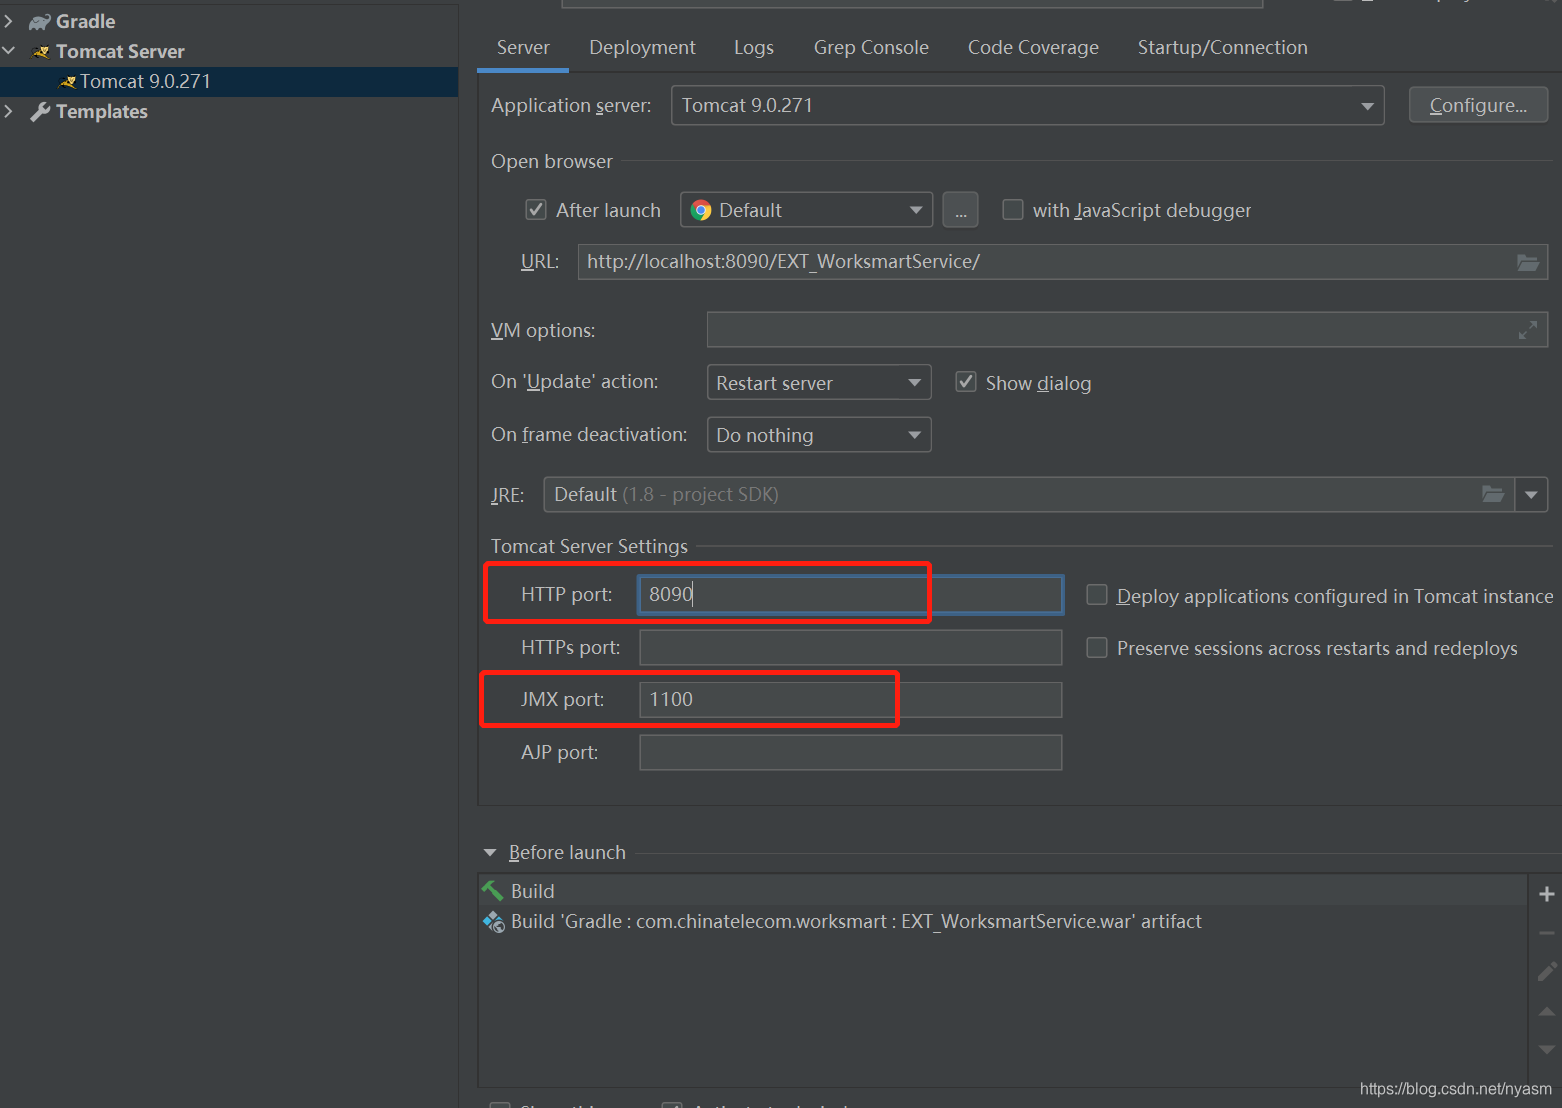Open the Restart server update action dropdown
The image size is (1562, 1108).
coord(819,382)
